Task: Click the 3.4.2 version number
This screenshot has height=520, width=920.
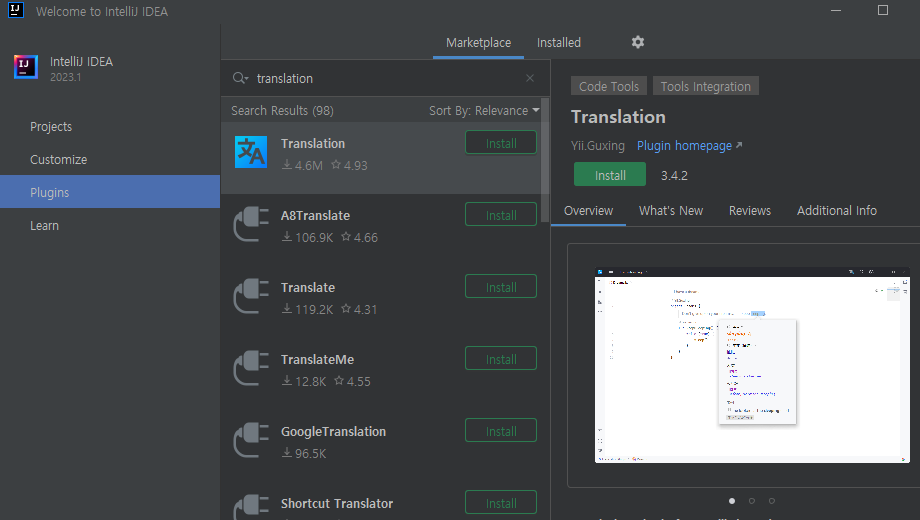Action: (x=674, y=175)
